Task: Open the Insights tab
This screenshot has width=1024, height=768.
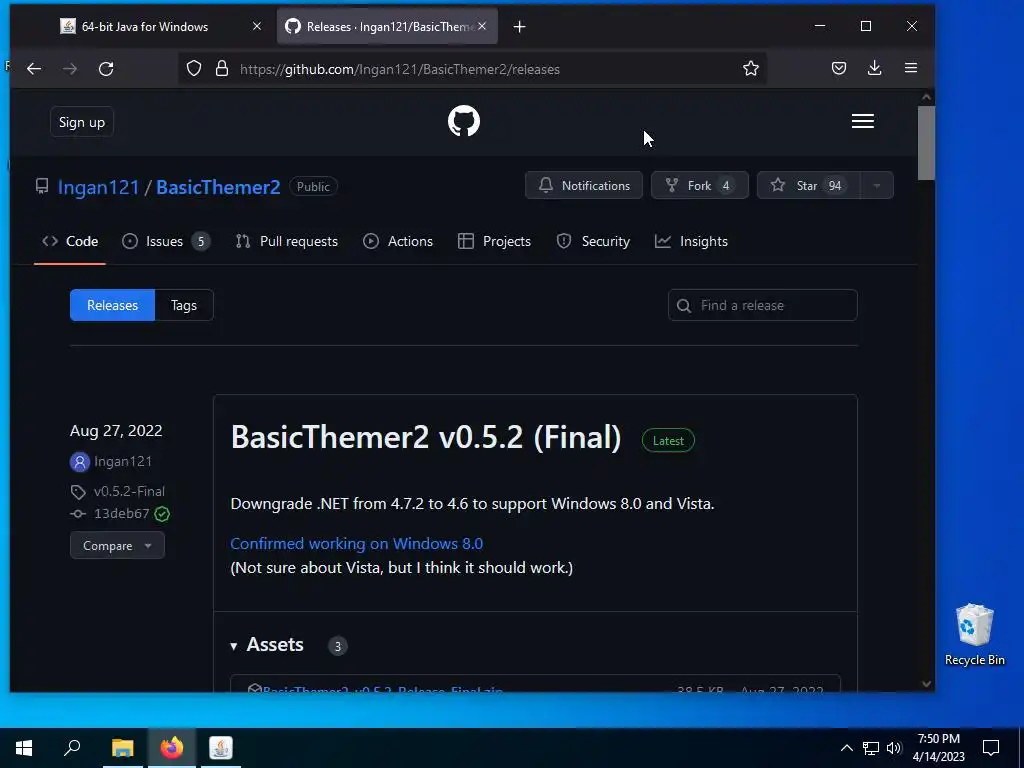Action: click(691, 242)
